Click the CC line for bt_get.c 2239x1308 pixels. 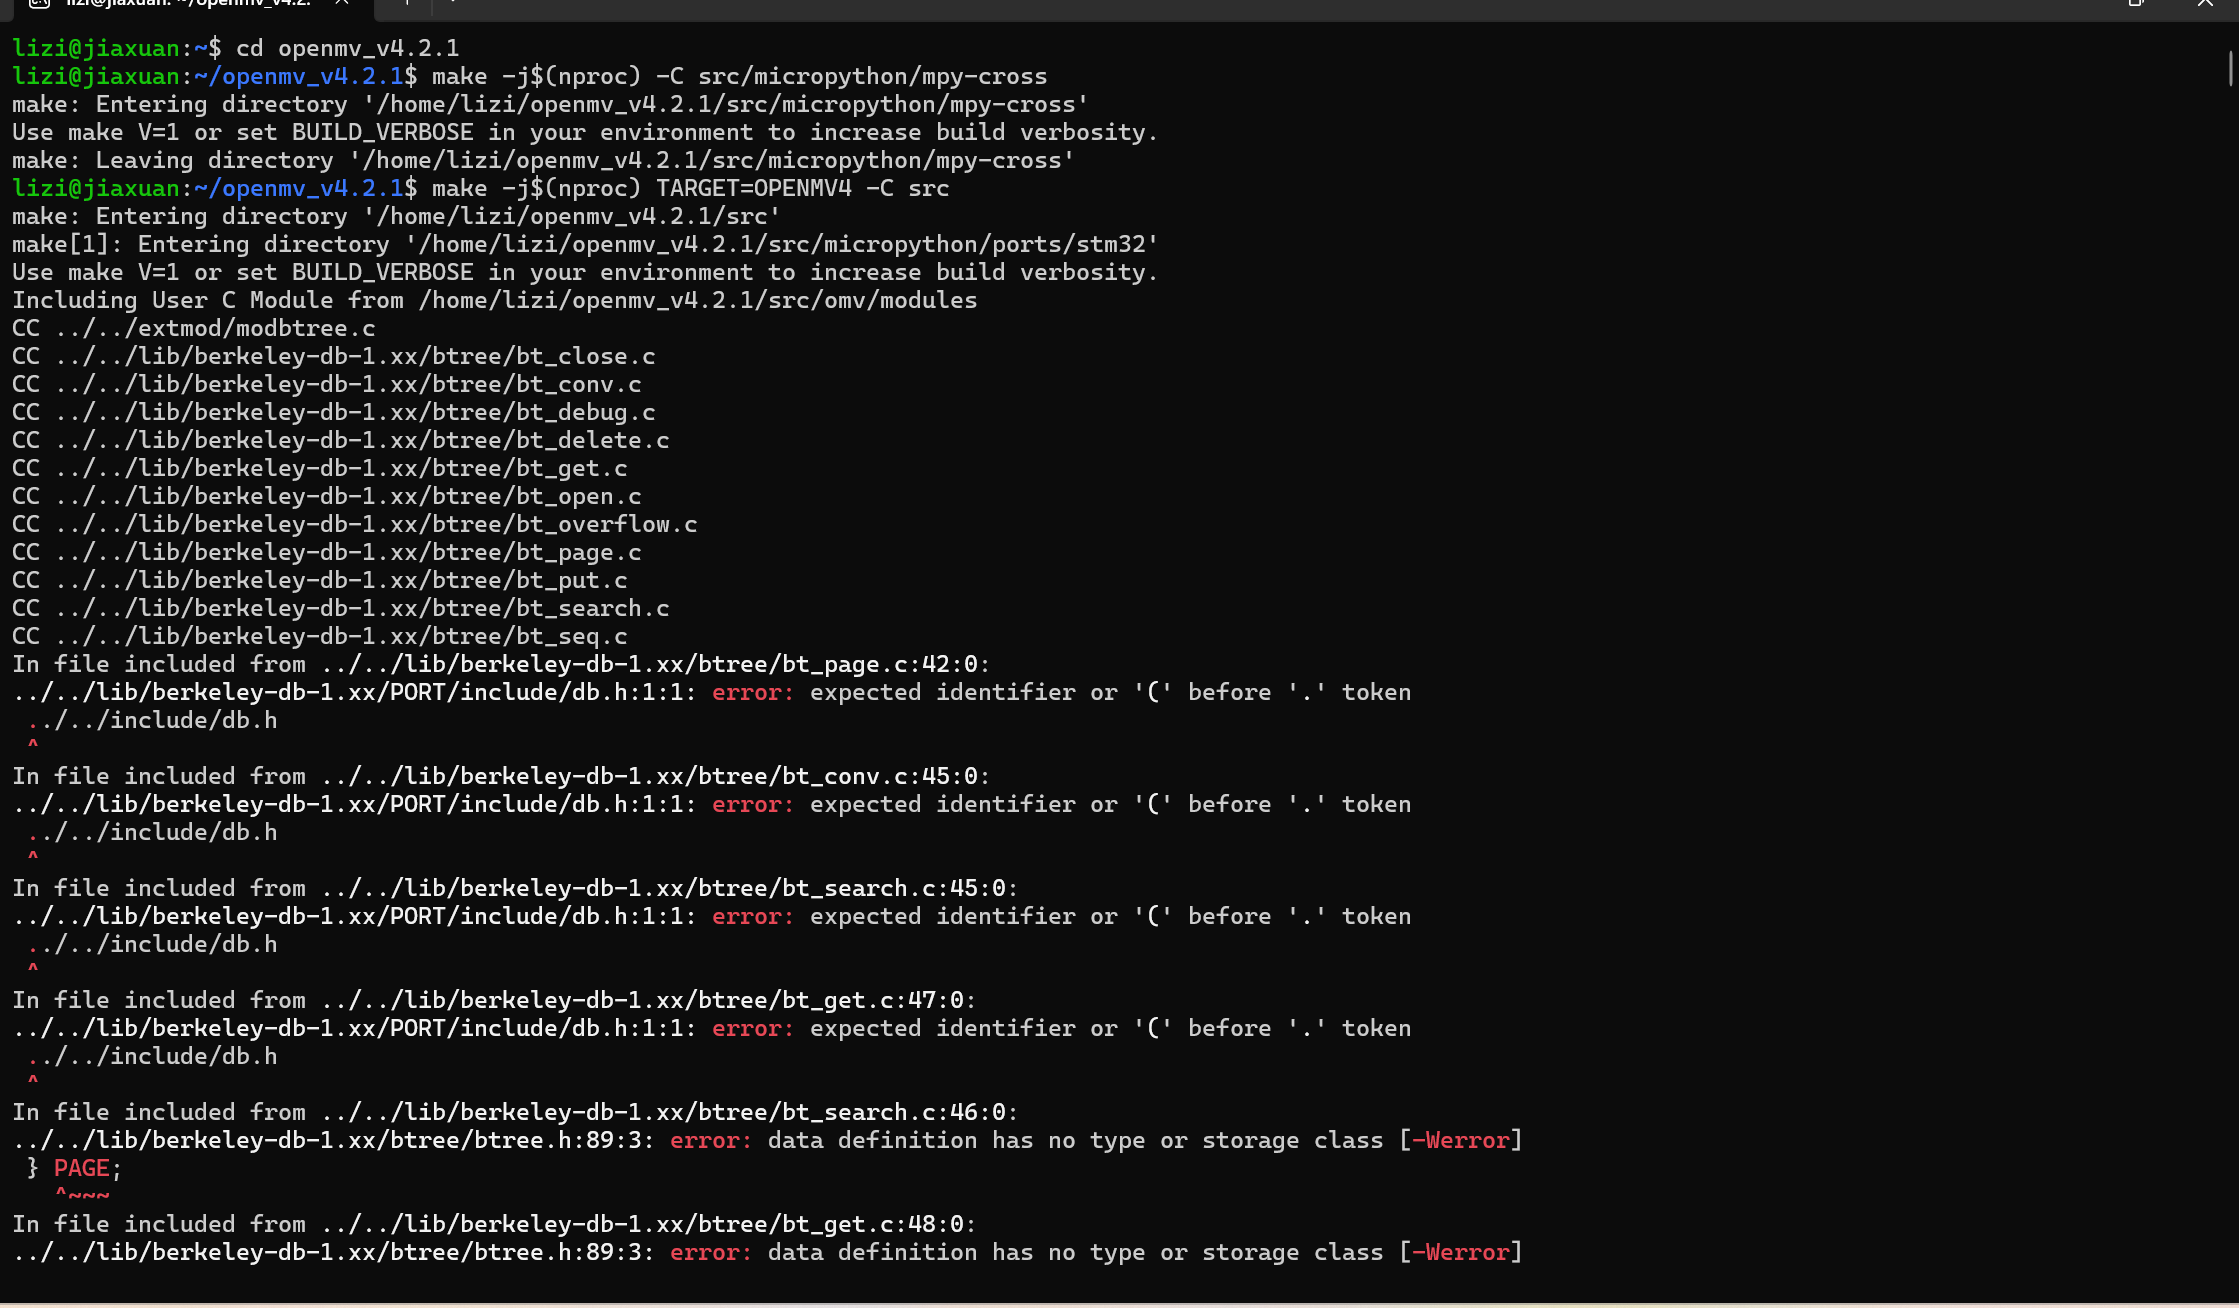(320, 468)
